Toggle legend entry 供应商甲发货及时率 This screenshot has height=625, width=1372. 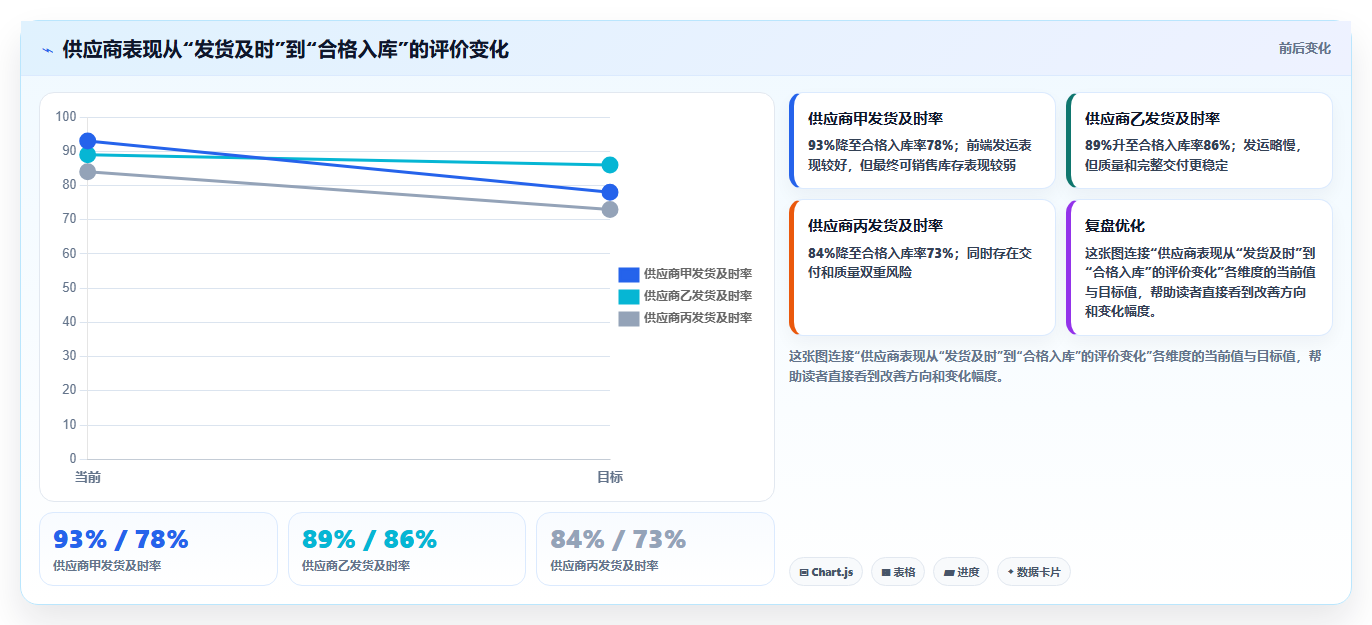click(685, 274)
